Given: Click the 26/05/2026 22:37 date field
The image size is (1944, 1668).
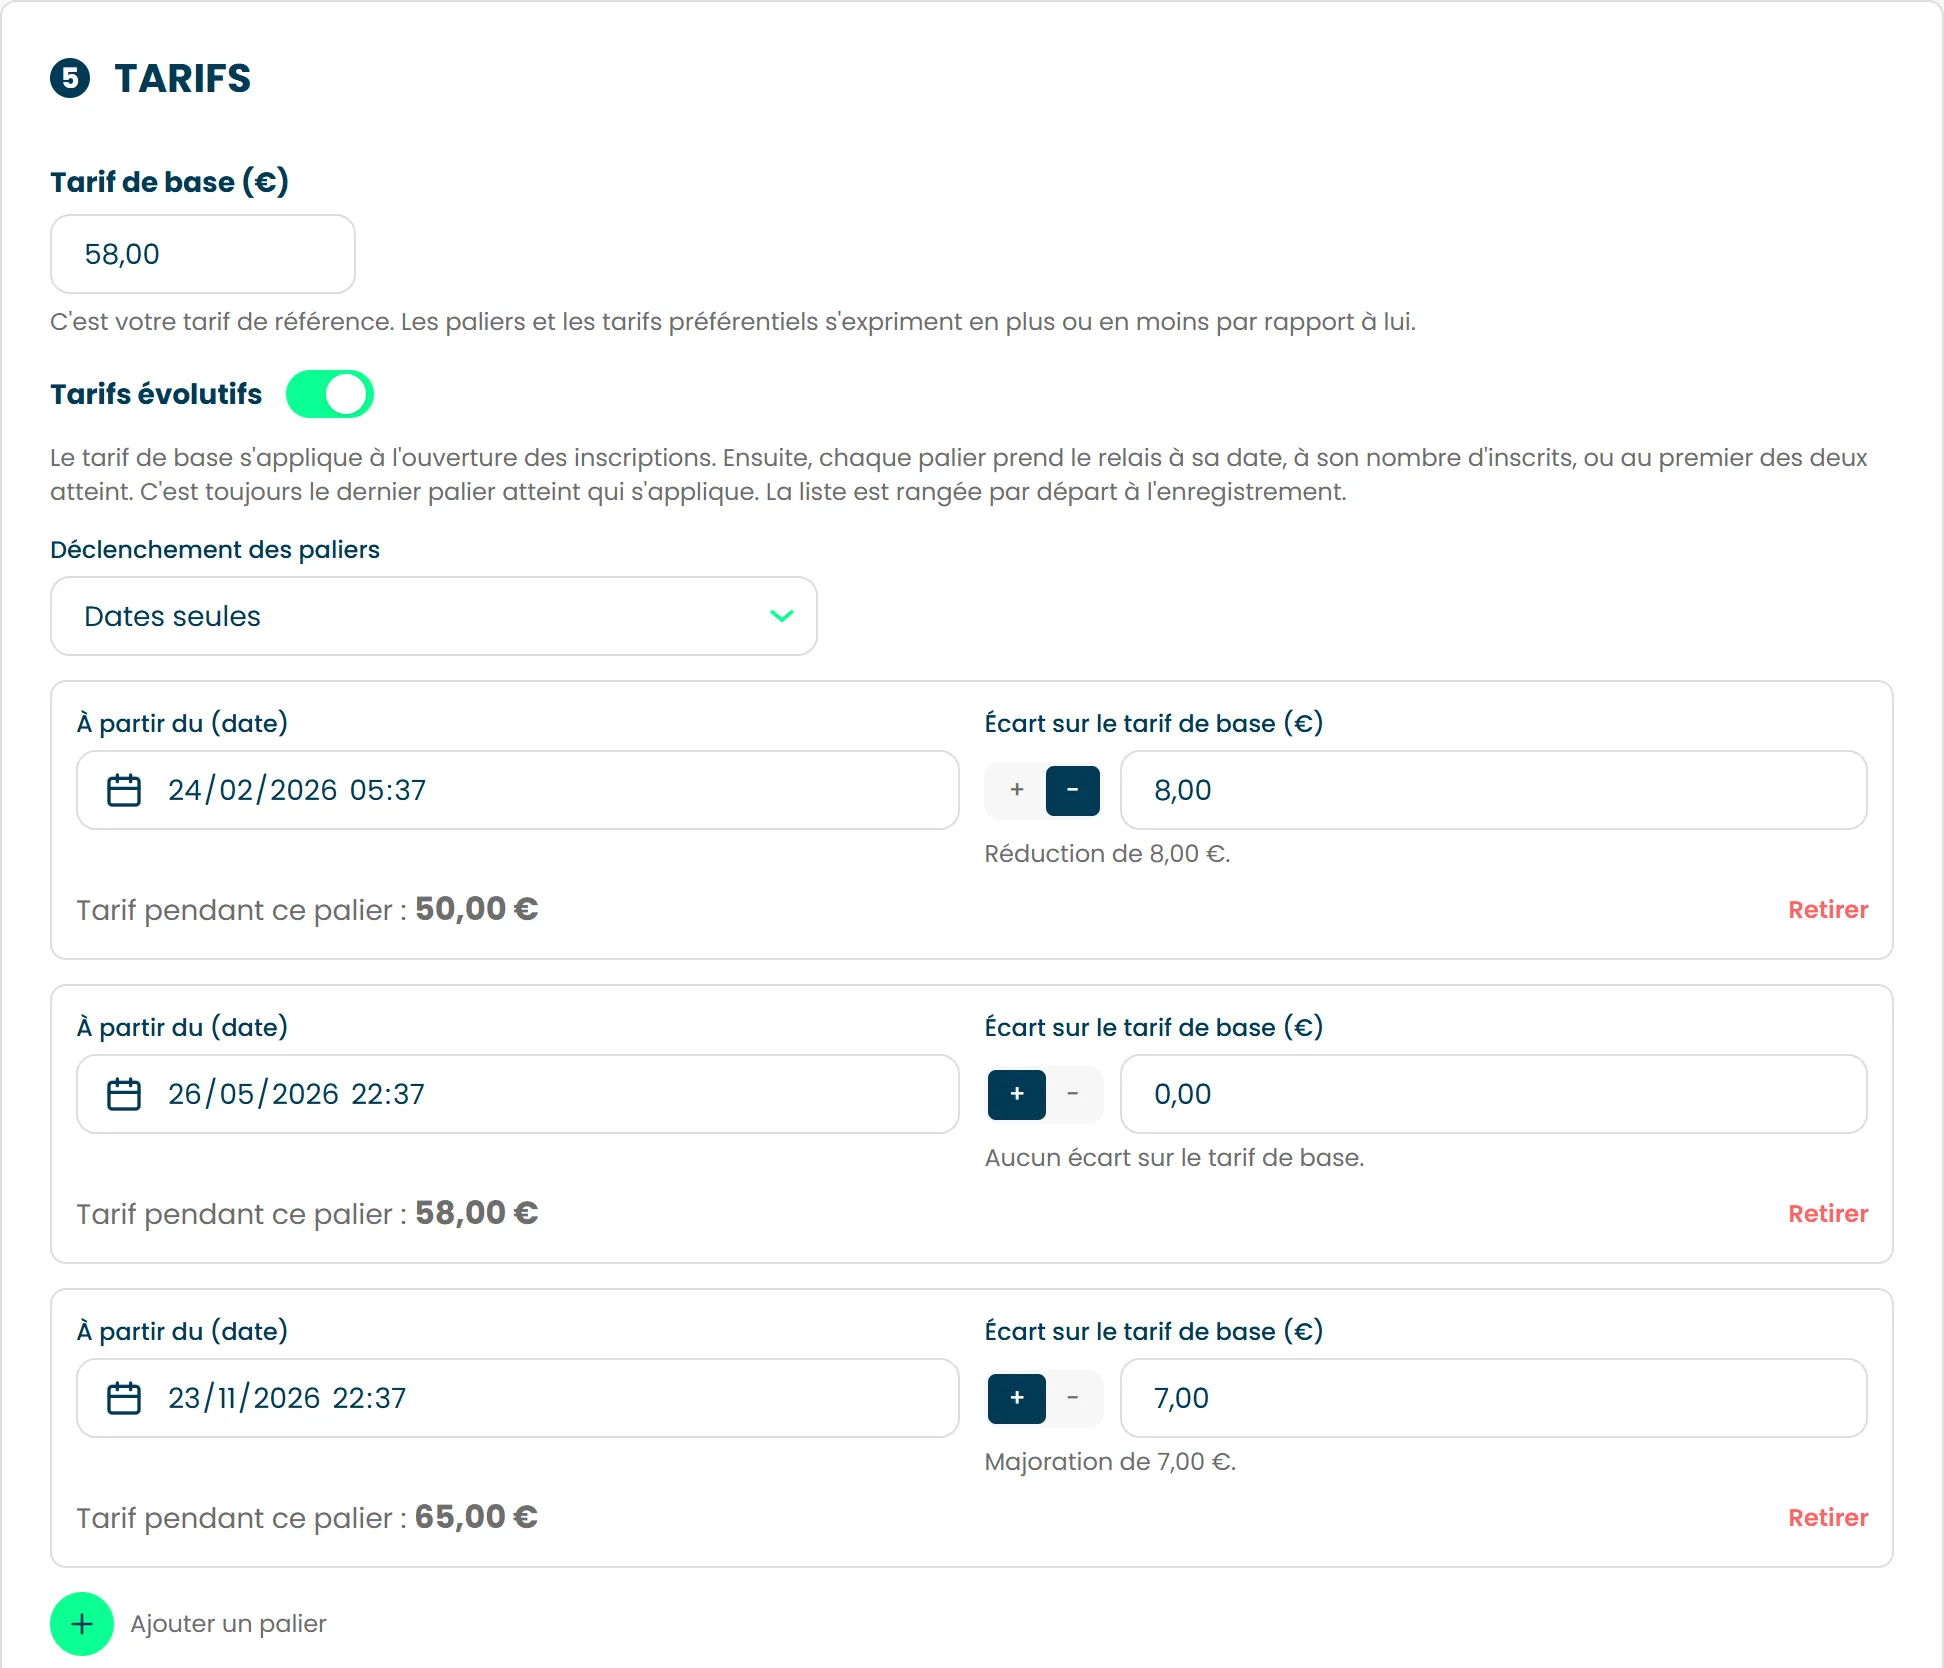Looking at the screenshot, I should coord(518,1094).
